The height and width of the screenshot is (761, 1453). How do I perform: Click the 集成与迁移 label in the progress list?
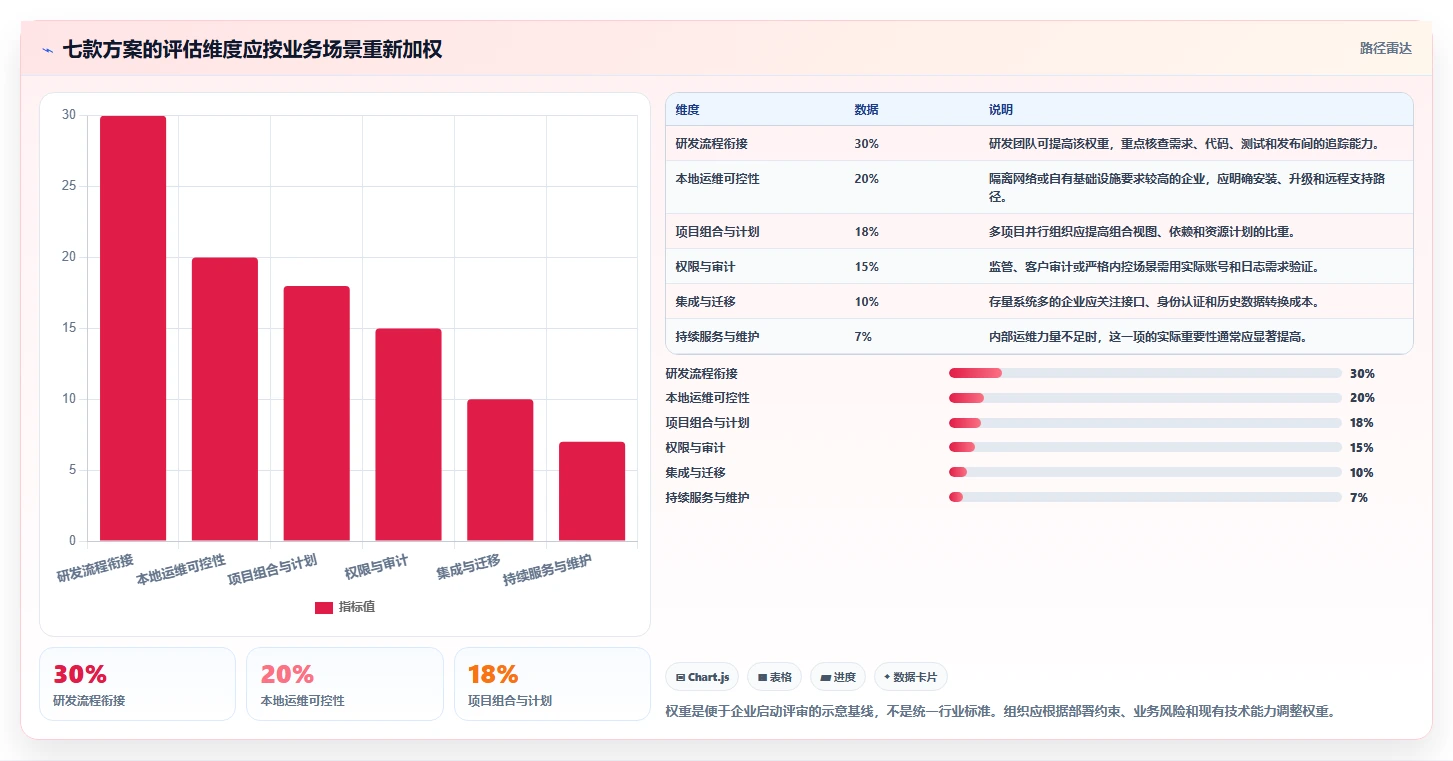696,472
